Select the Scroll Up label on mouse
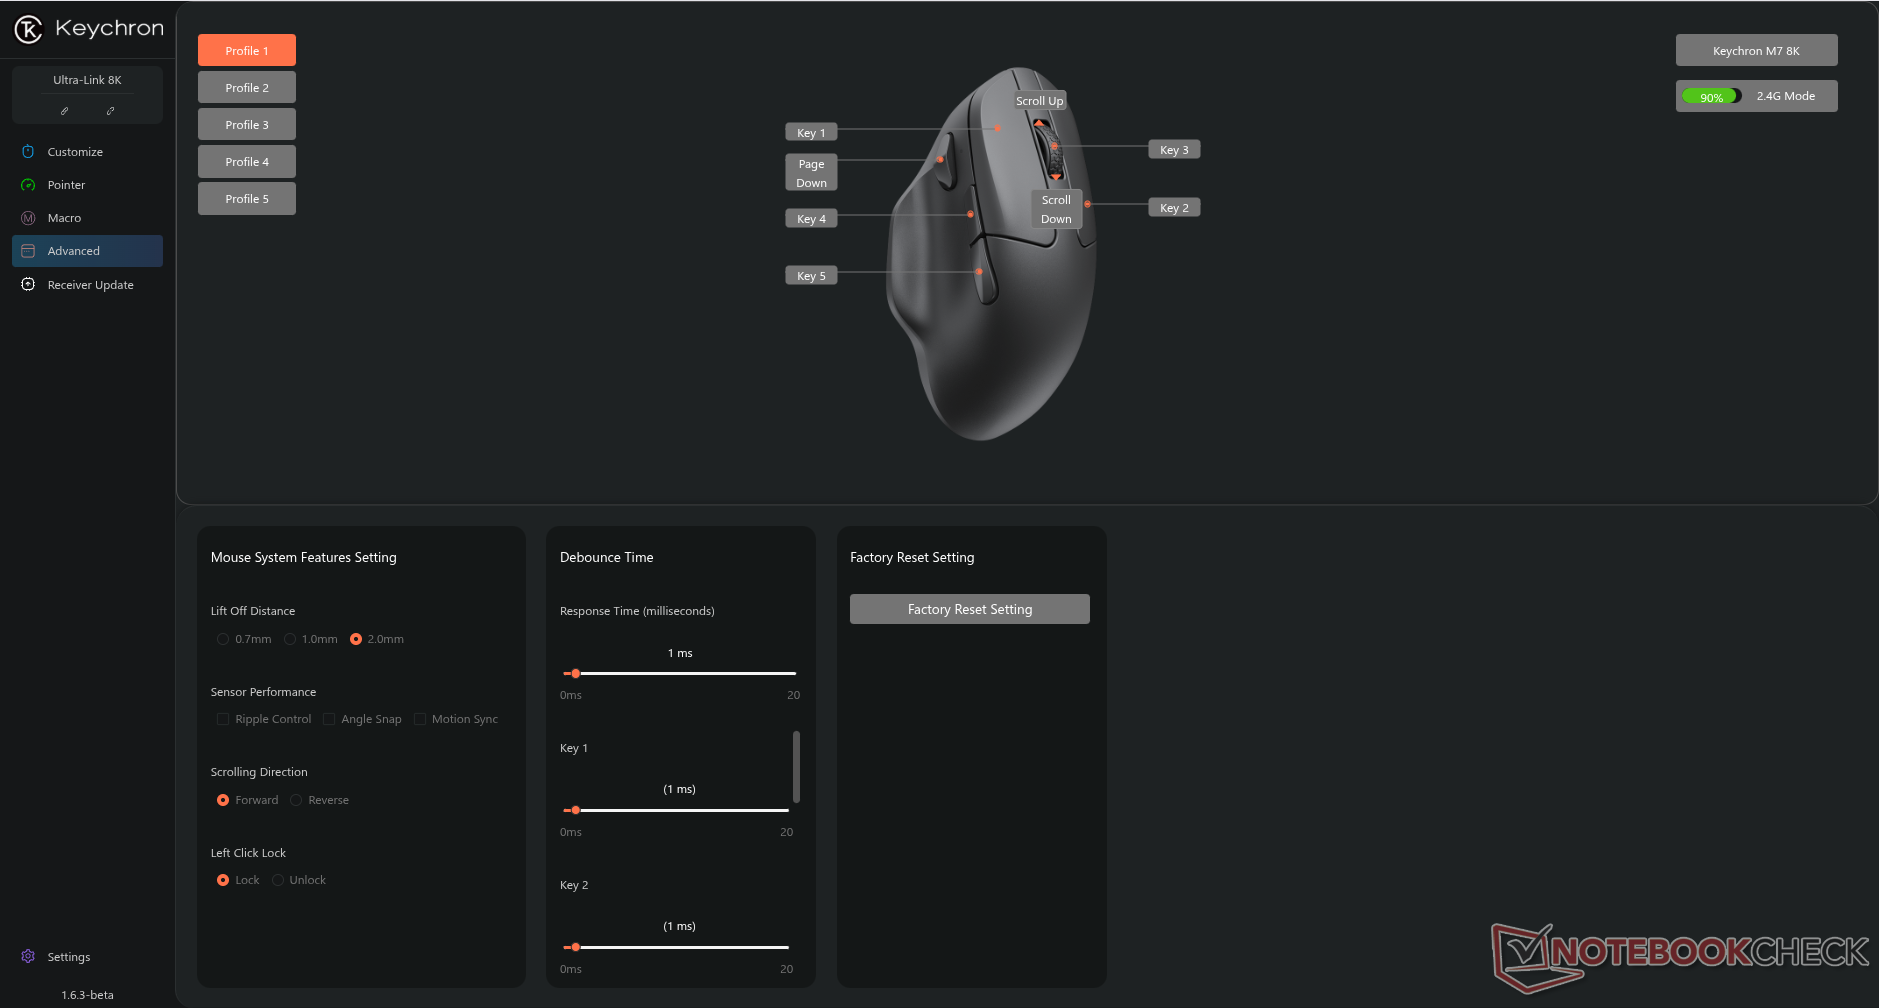This screenshot has width=1879, height=1008. 1040,100
